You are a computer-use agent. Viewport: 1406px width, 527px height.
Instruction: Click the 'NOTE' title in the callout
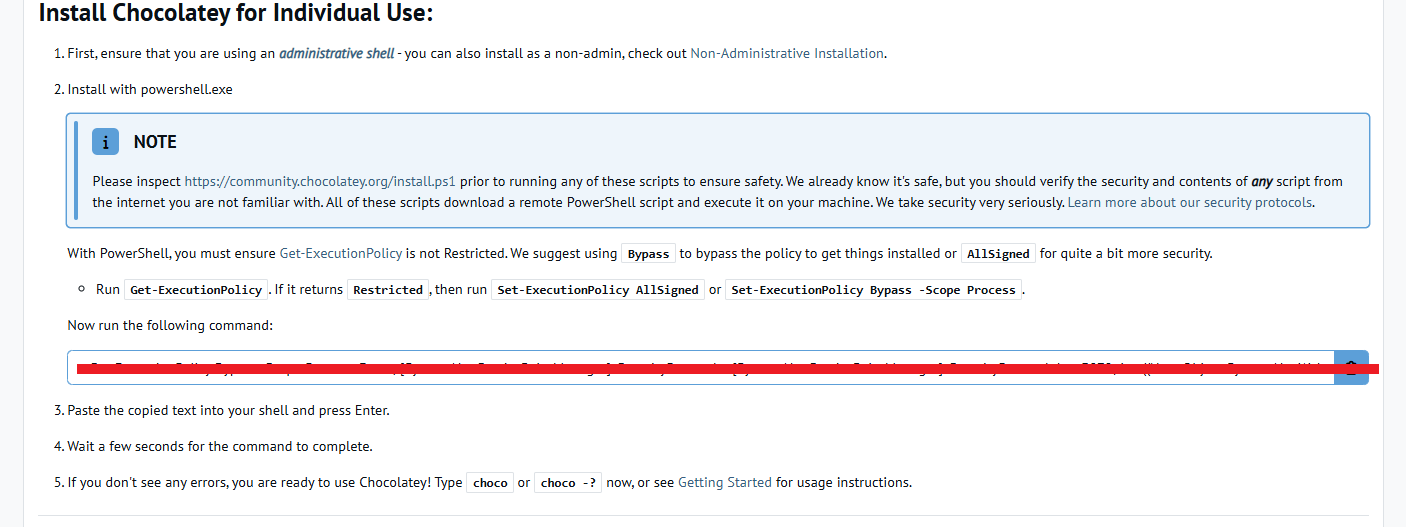click(x=155, y=142)
